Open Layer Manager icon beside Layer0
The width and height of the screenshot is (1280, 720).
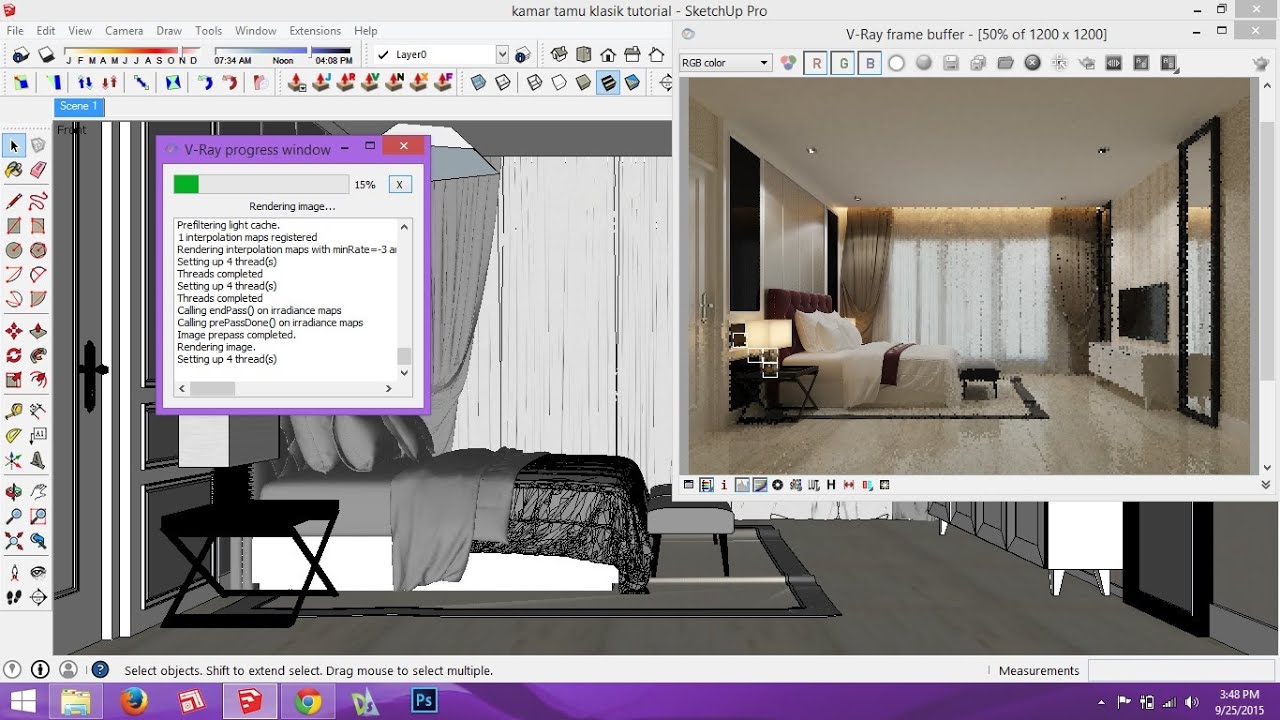(522, 55)
